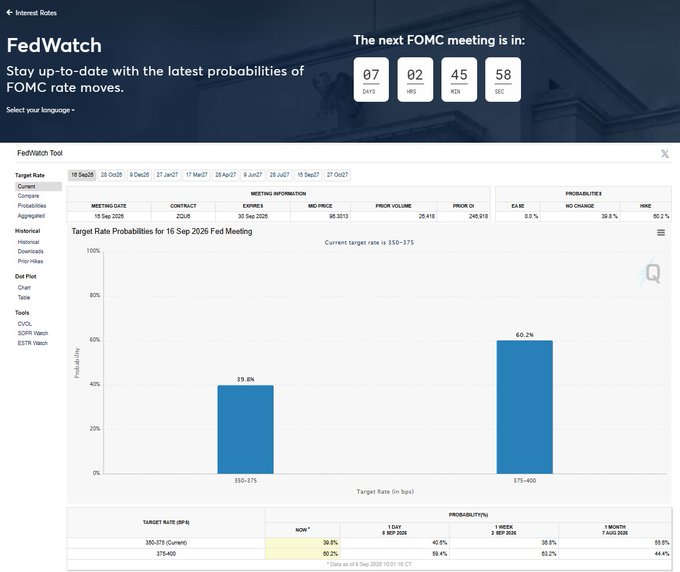Go back to Interest Rates

point(32,13)
